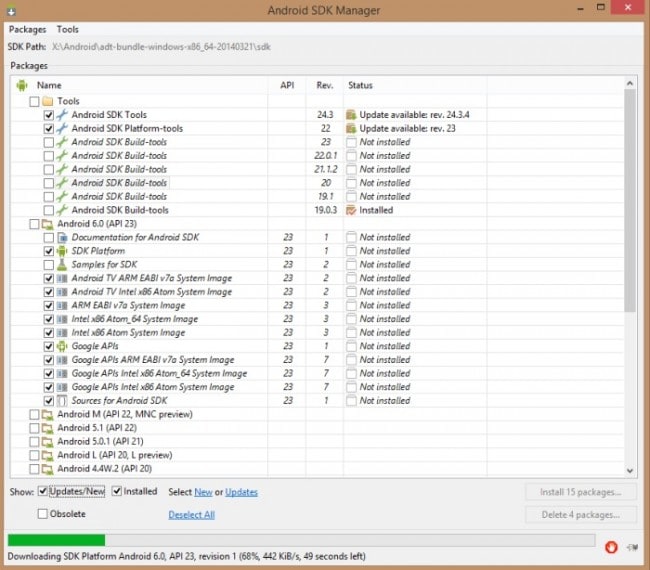Click the Sources for Android SDK icon
The height and width of the screenshot is (570, 650).
62,401
